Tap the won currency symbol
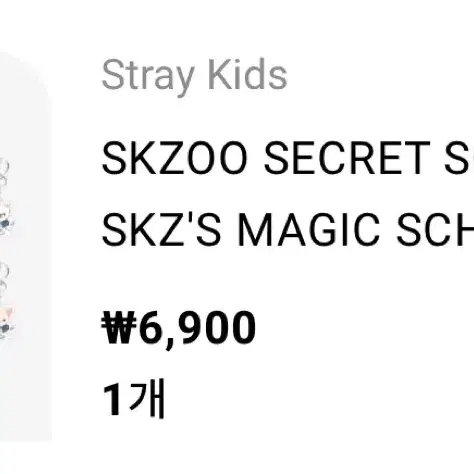This screenshot has width=474, height=474. [120, 326]
